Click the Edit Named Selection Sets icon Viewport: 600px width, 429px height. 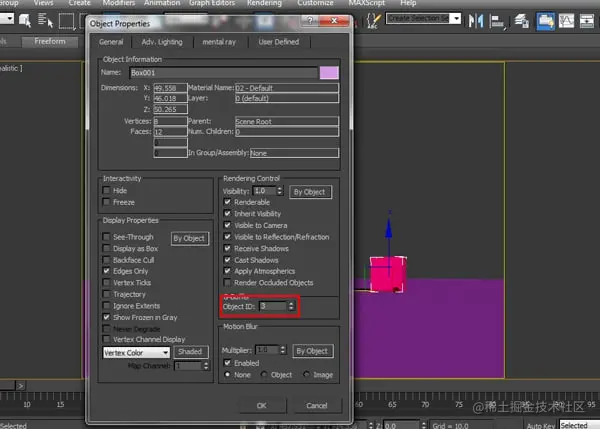374,20
